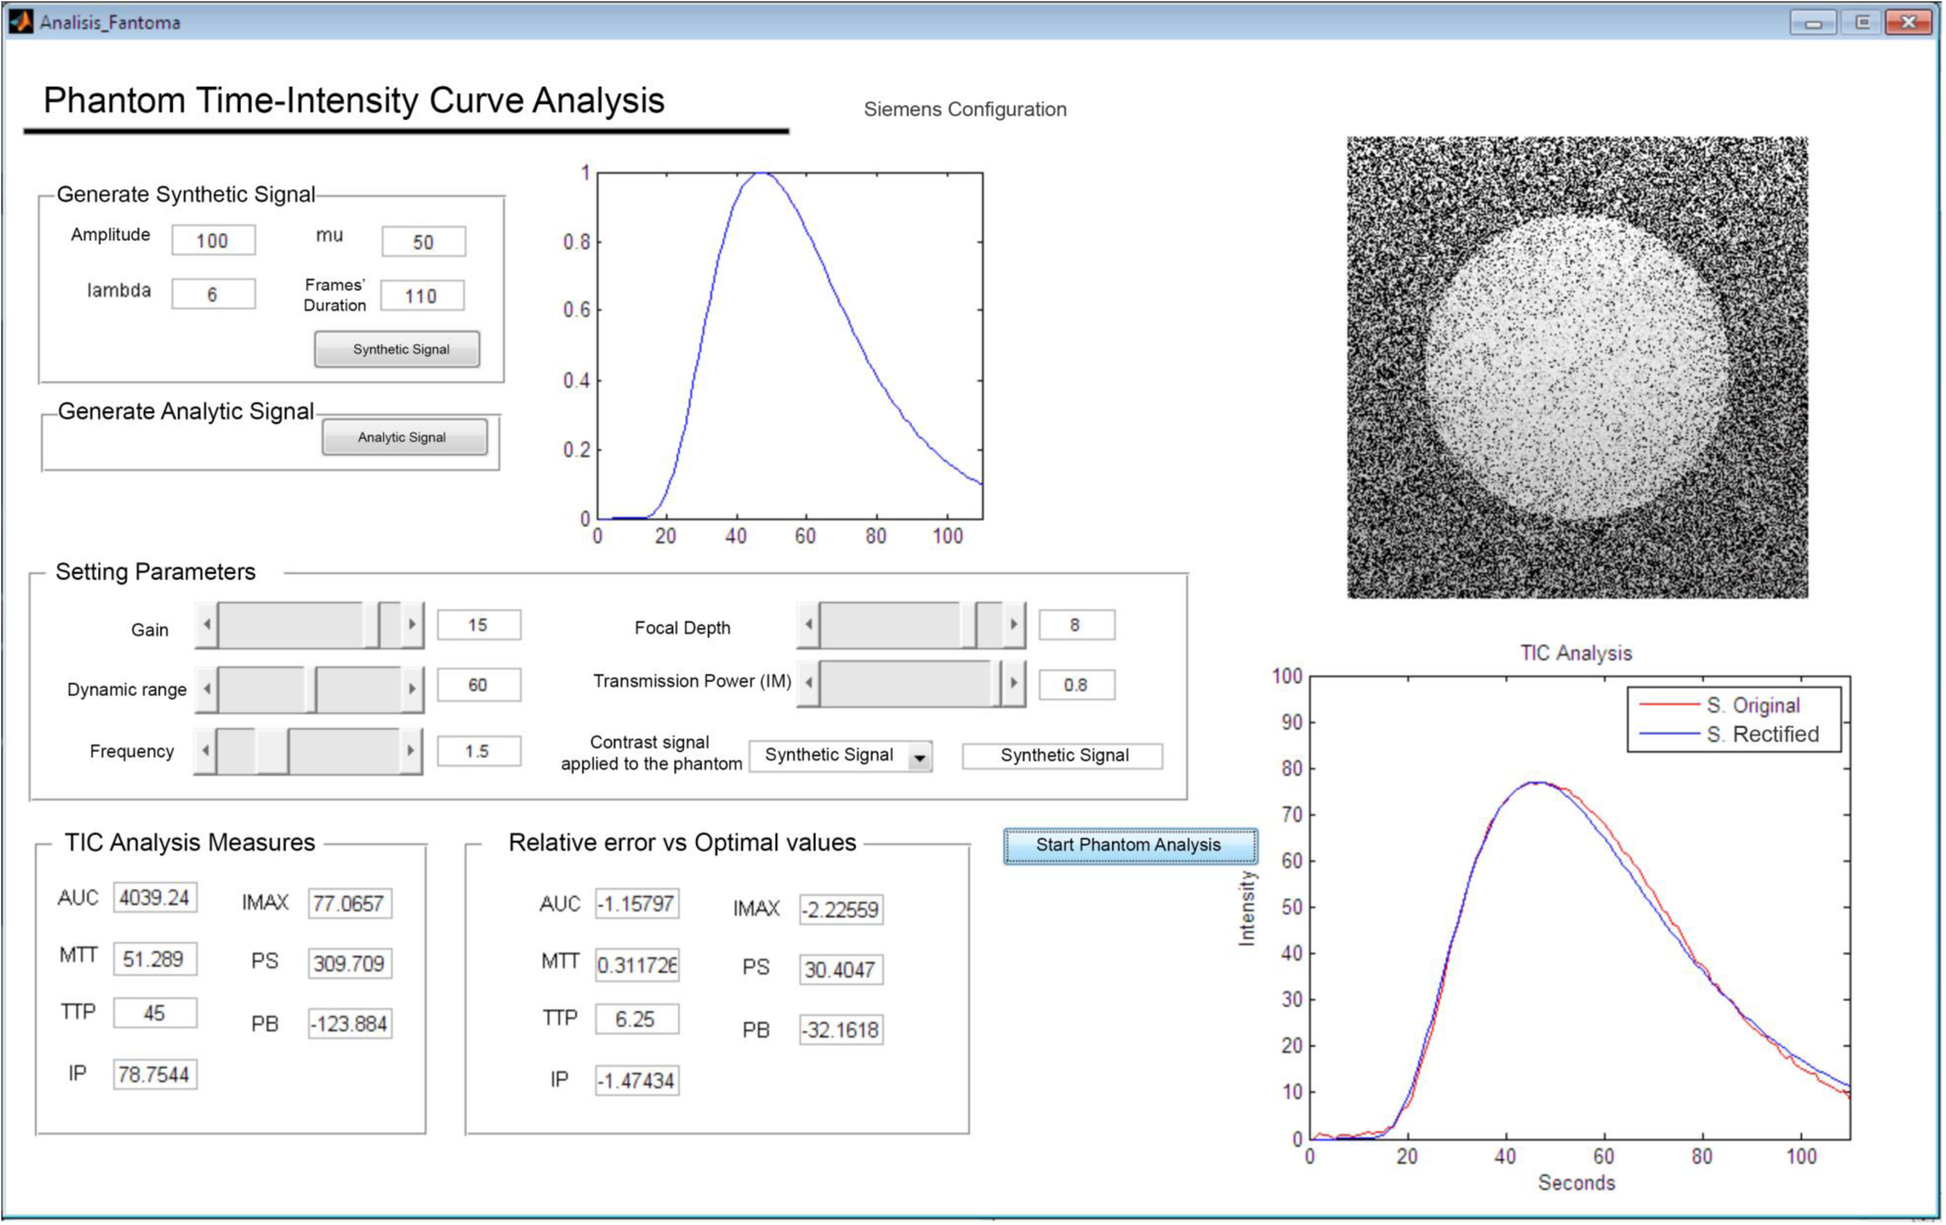The width and height of the screenshot is (1946, 1225).
Task: Increase Dynamic range with right arrow
Action: tap(412, 689)
